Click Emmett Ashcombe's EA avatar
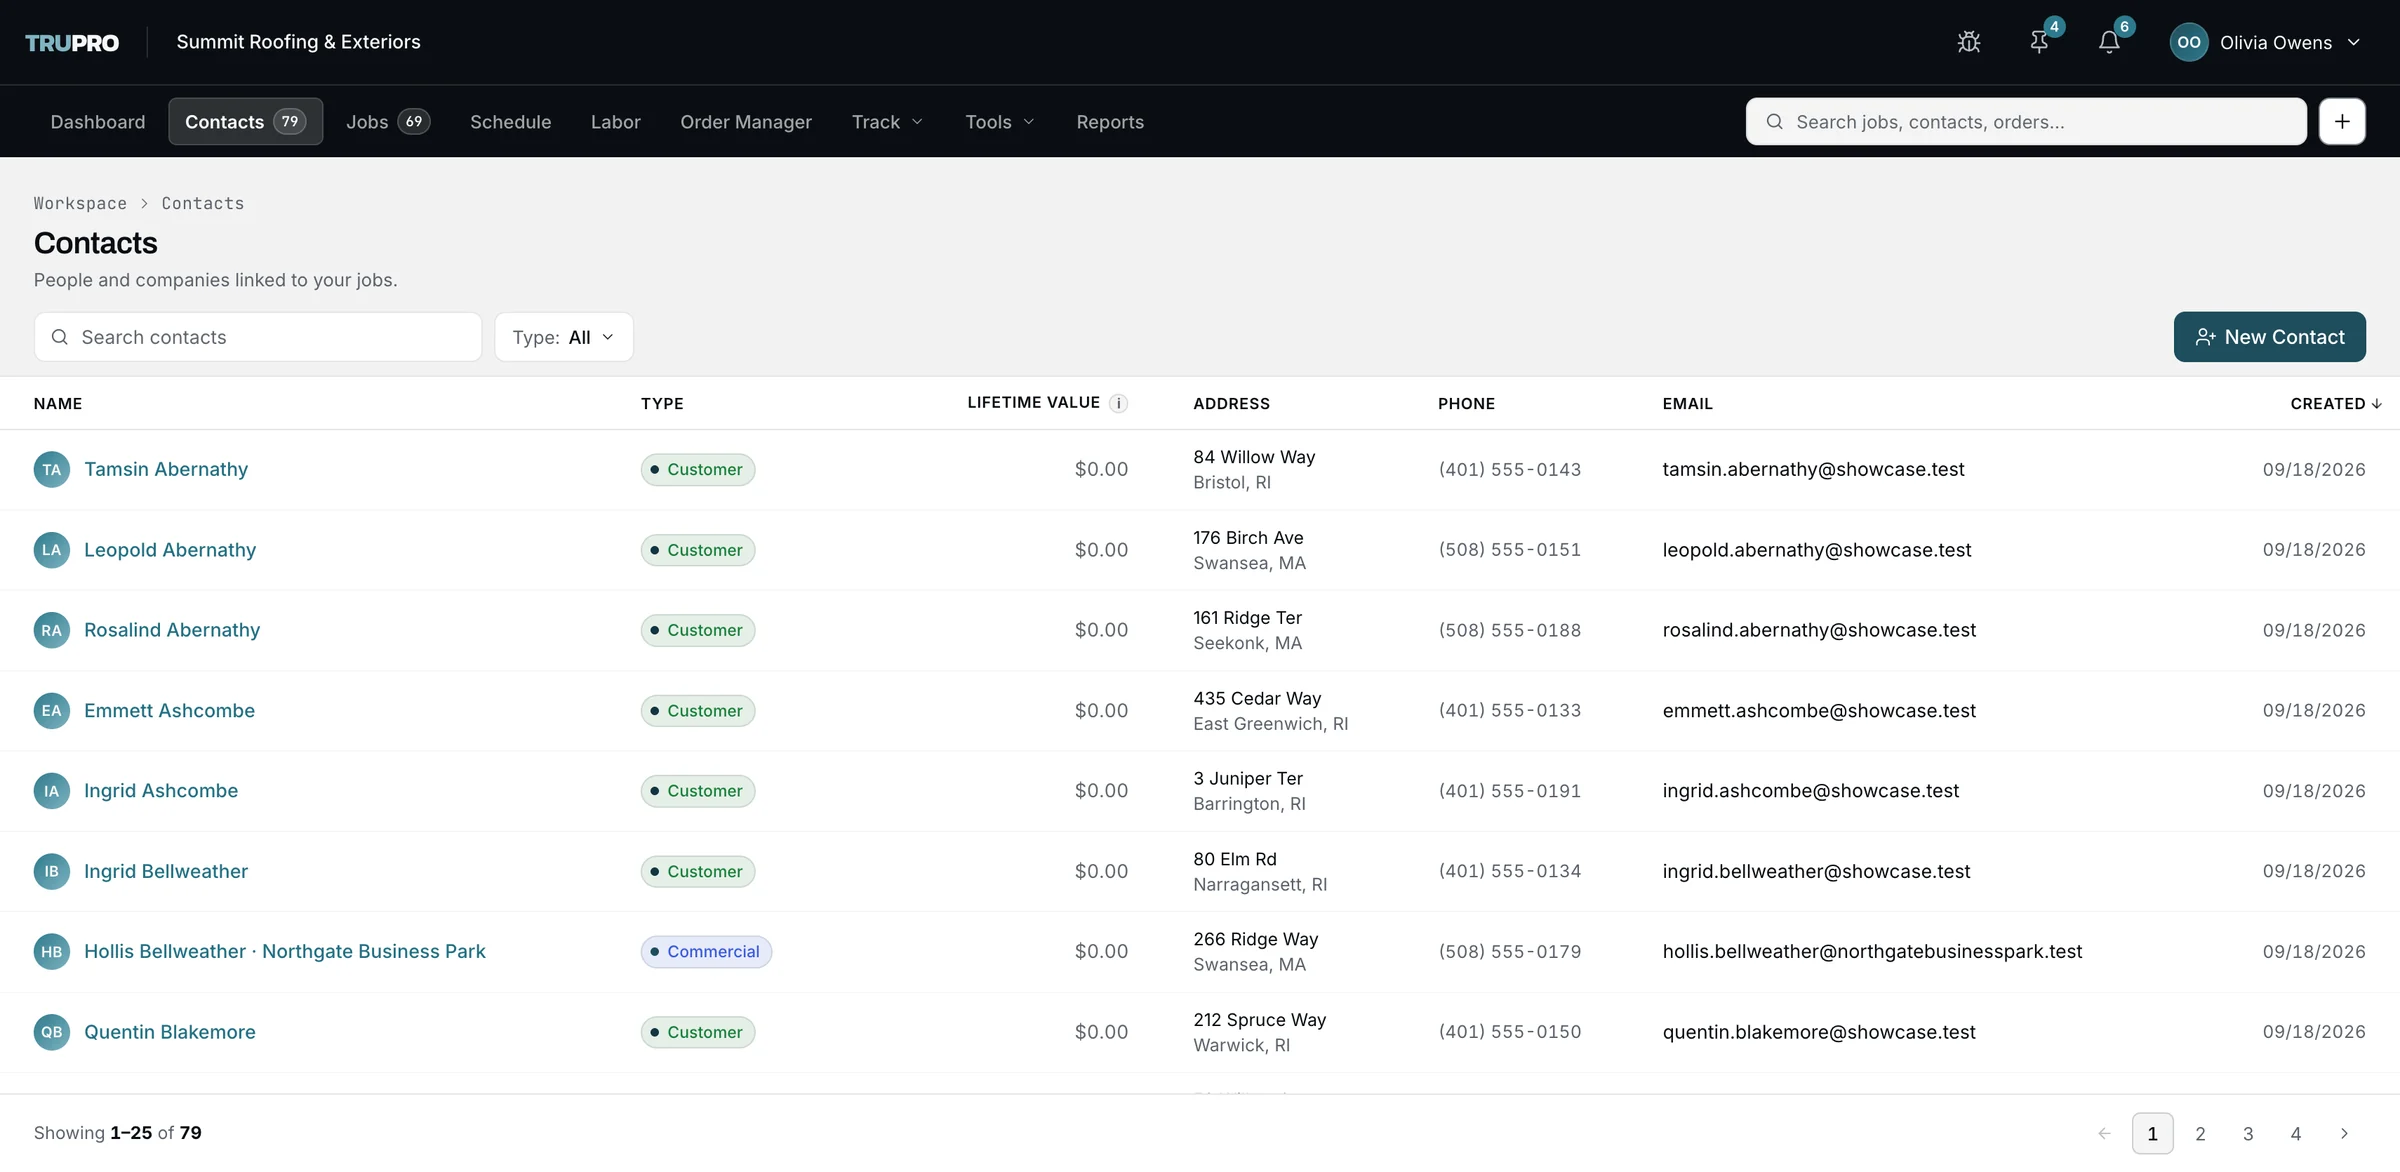The height and width of the screenshot is (1172, 2400). [x=52, y=710]
